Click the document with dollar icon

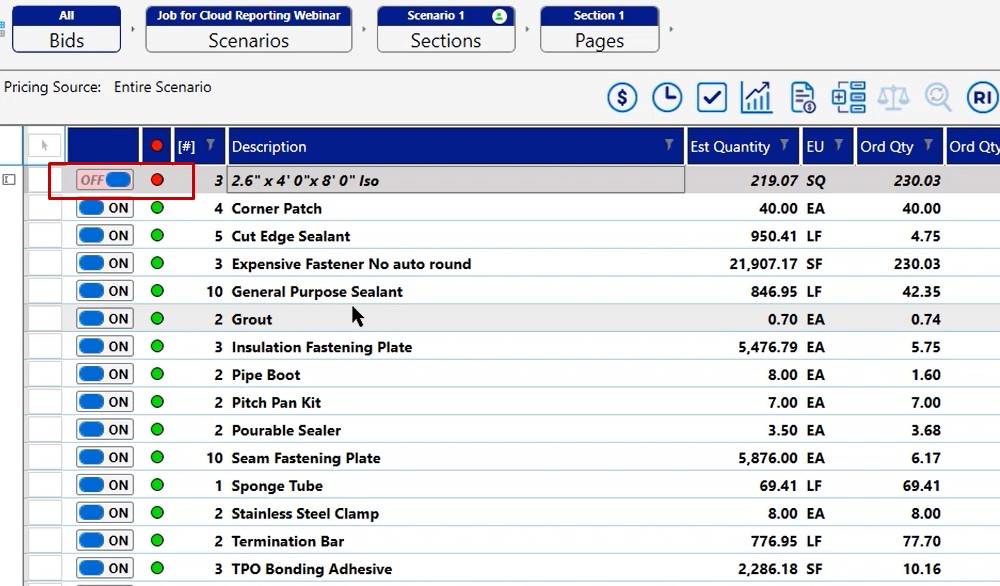[802, 97]
